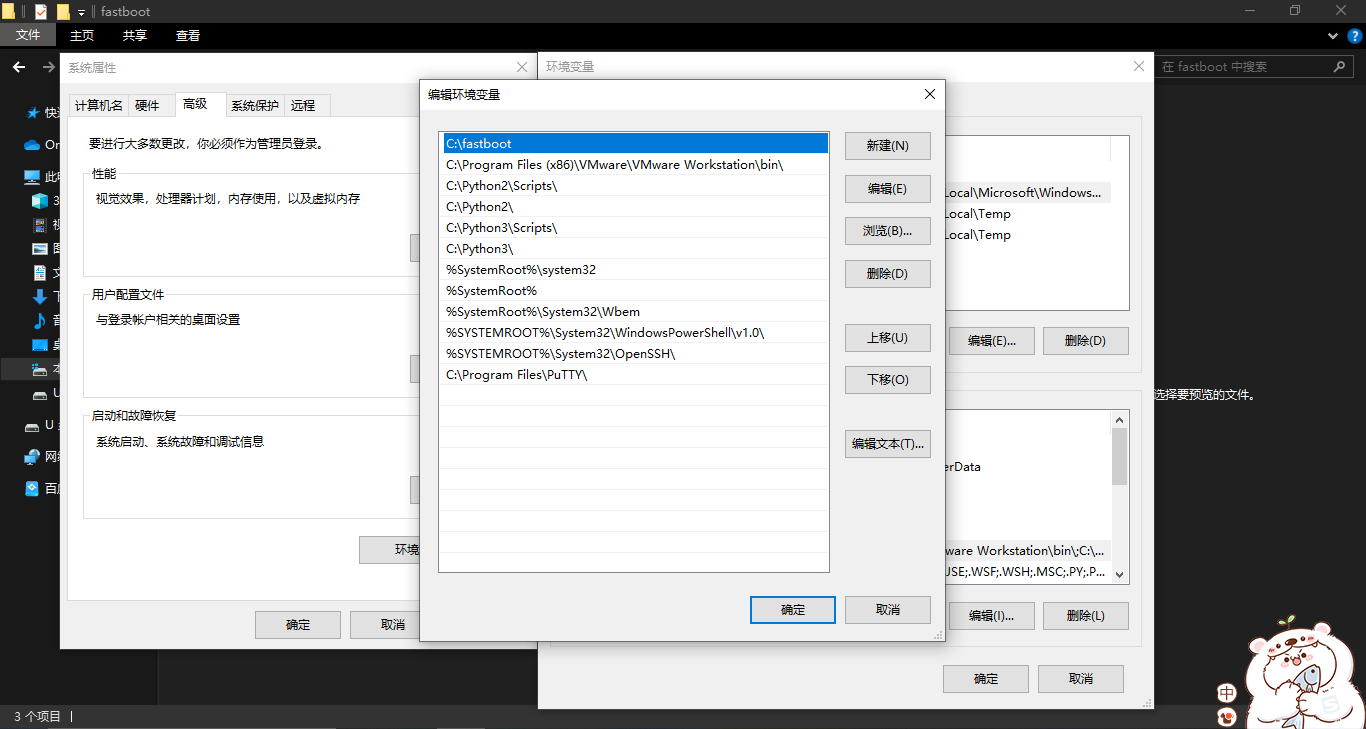Screen dimensions: 1366x729
Task: Open the Pictures icon in sidebar
Action: click(x=40, y=249)
